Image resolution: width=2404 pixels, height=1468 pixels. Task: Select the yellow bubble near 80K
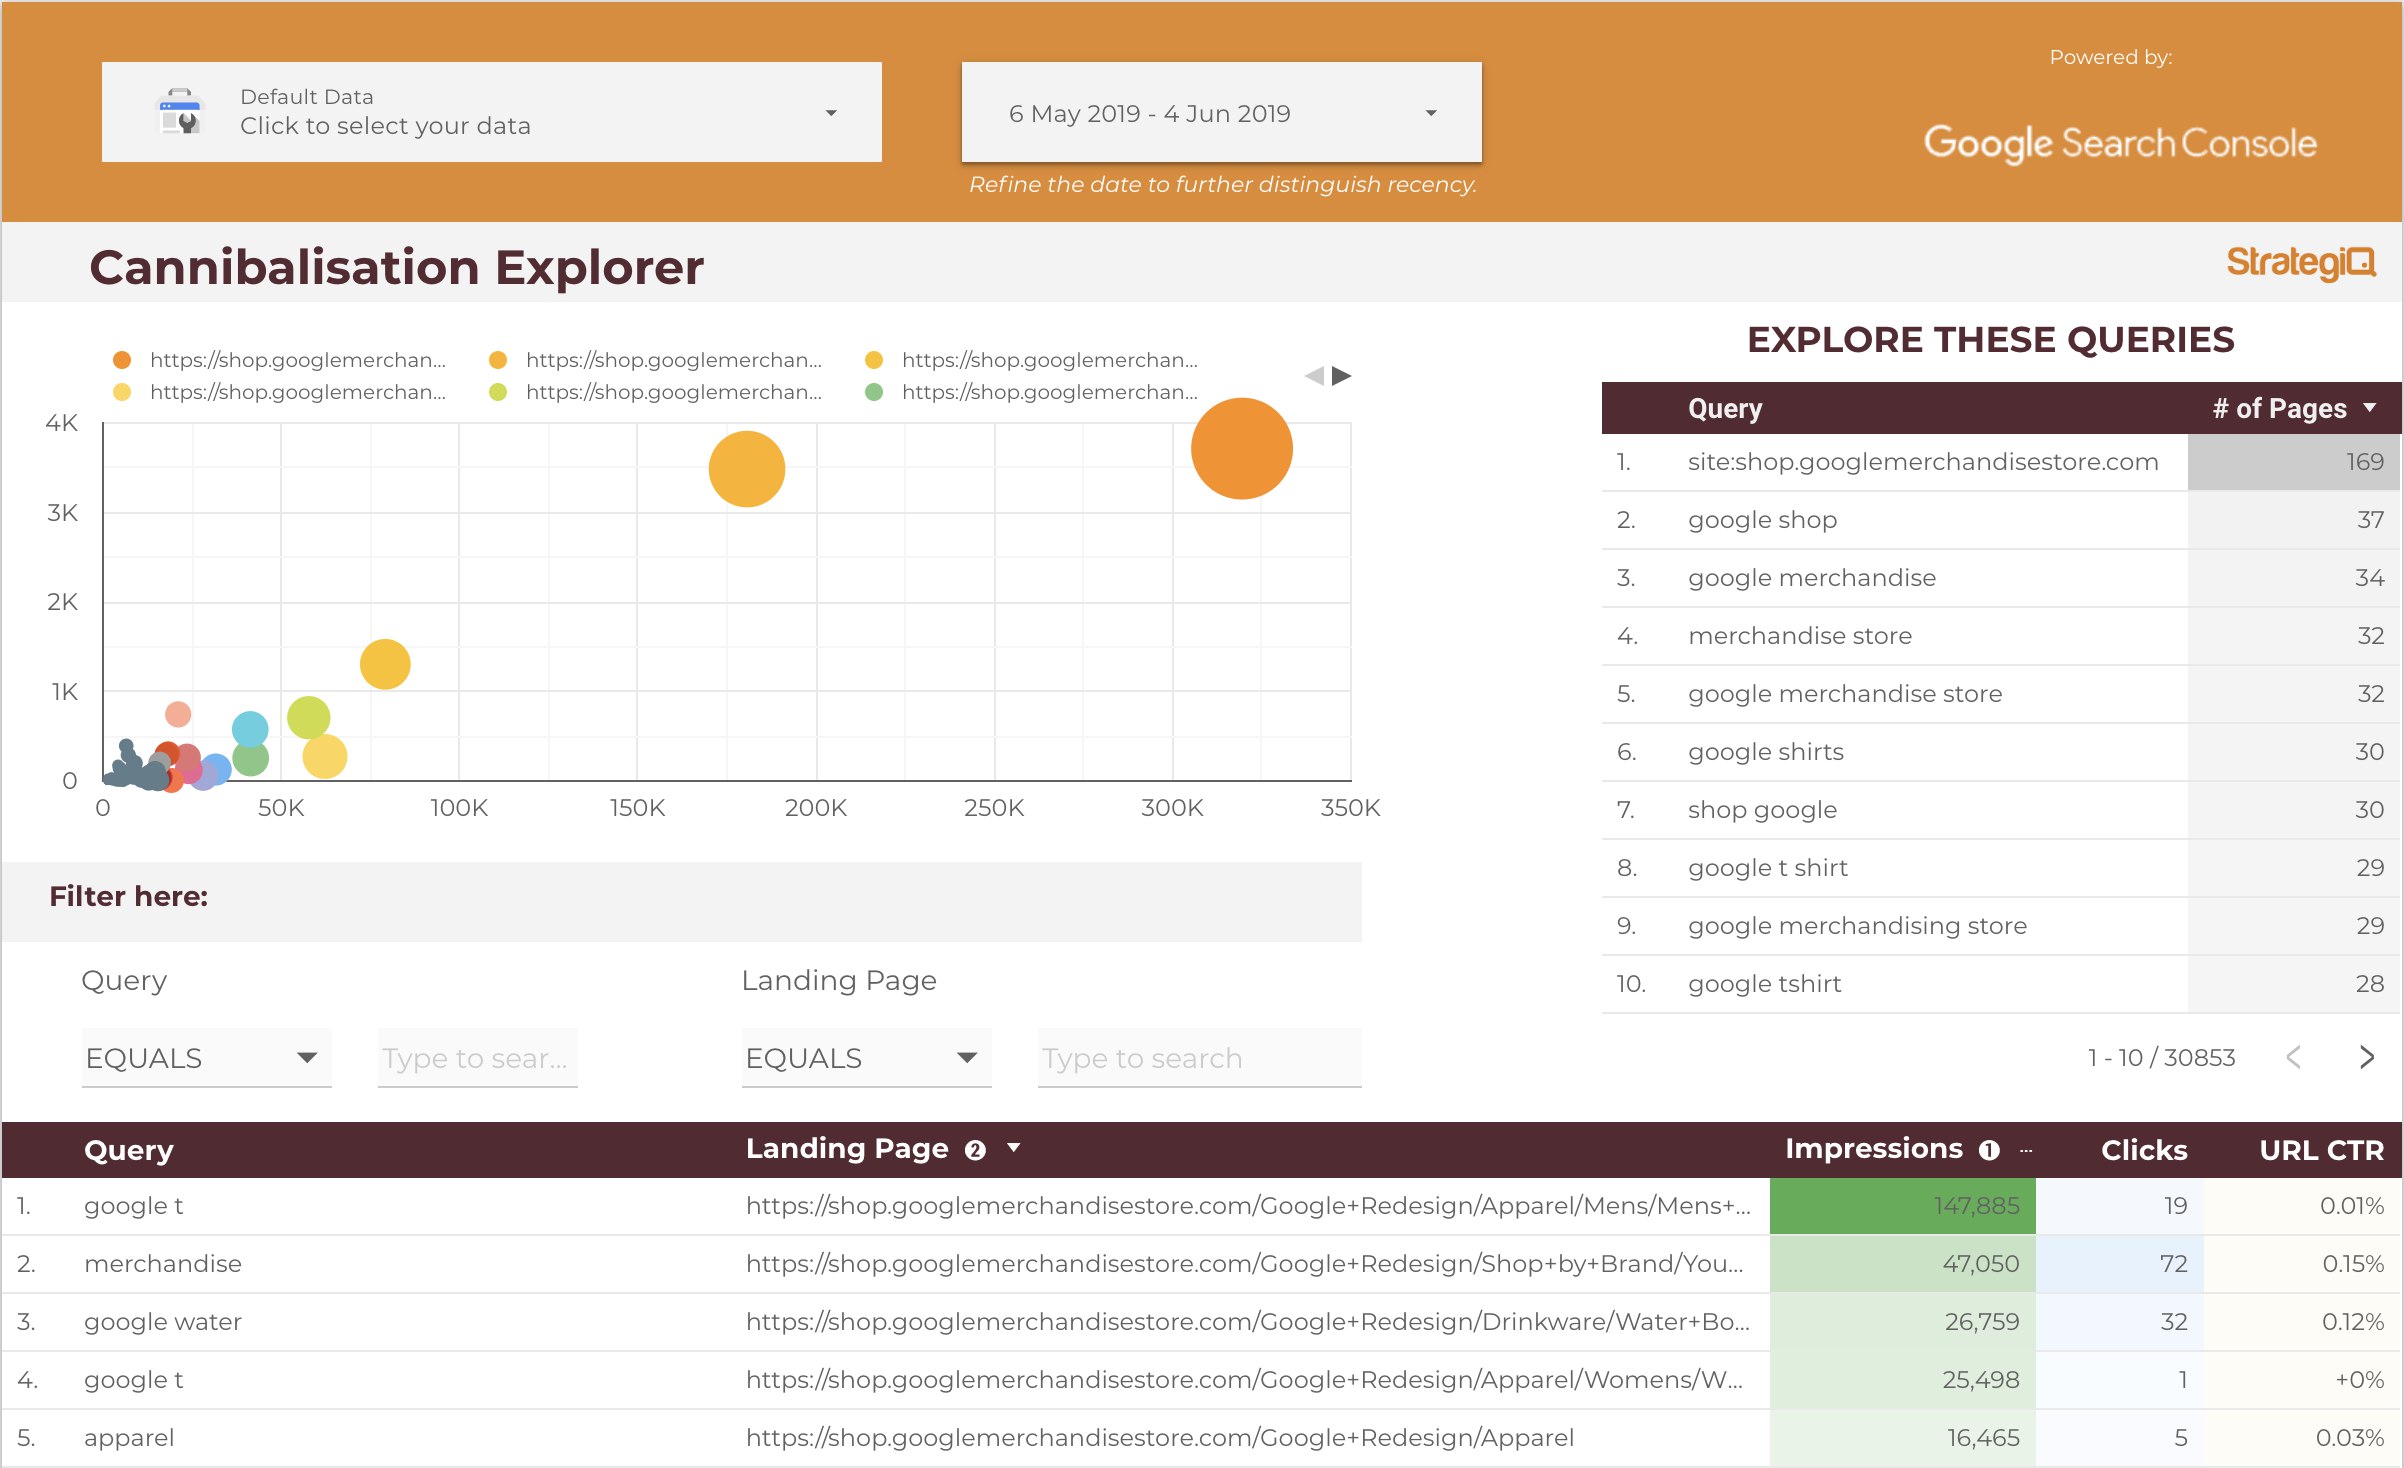tap(385, 664)
